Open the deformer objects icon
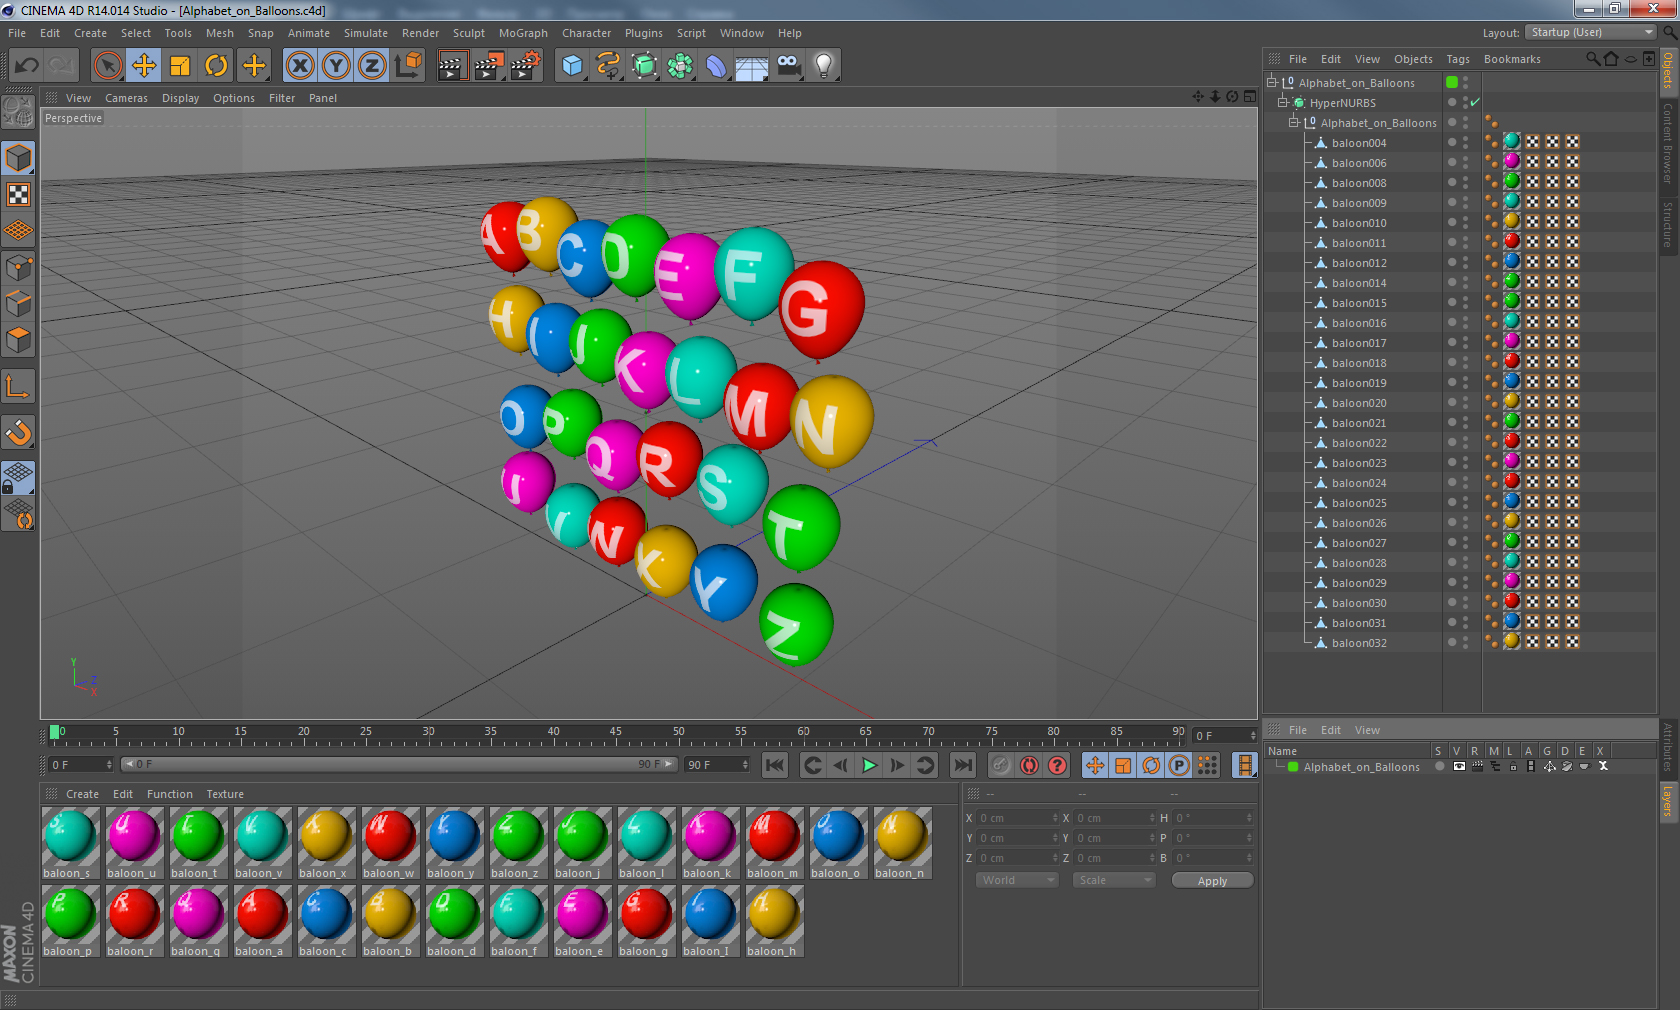This screenshot has width=1680, height=1010. point(717,66)
